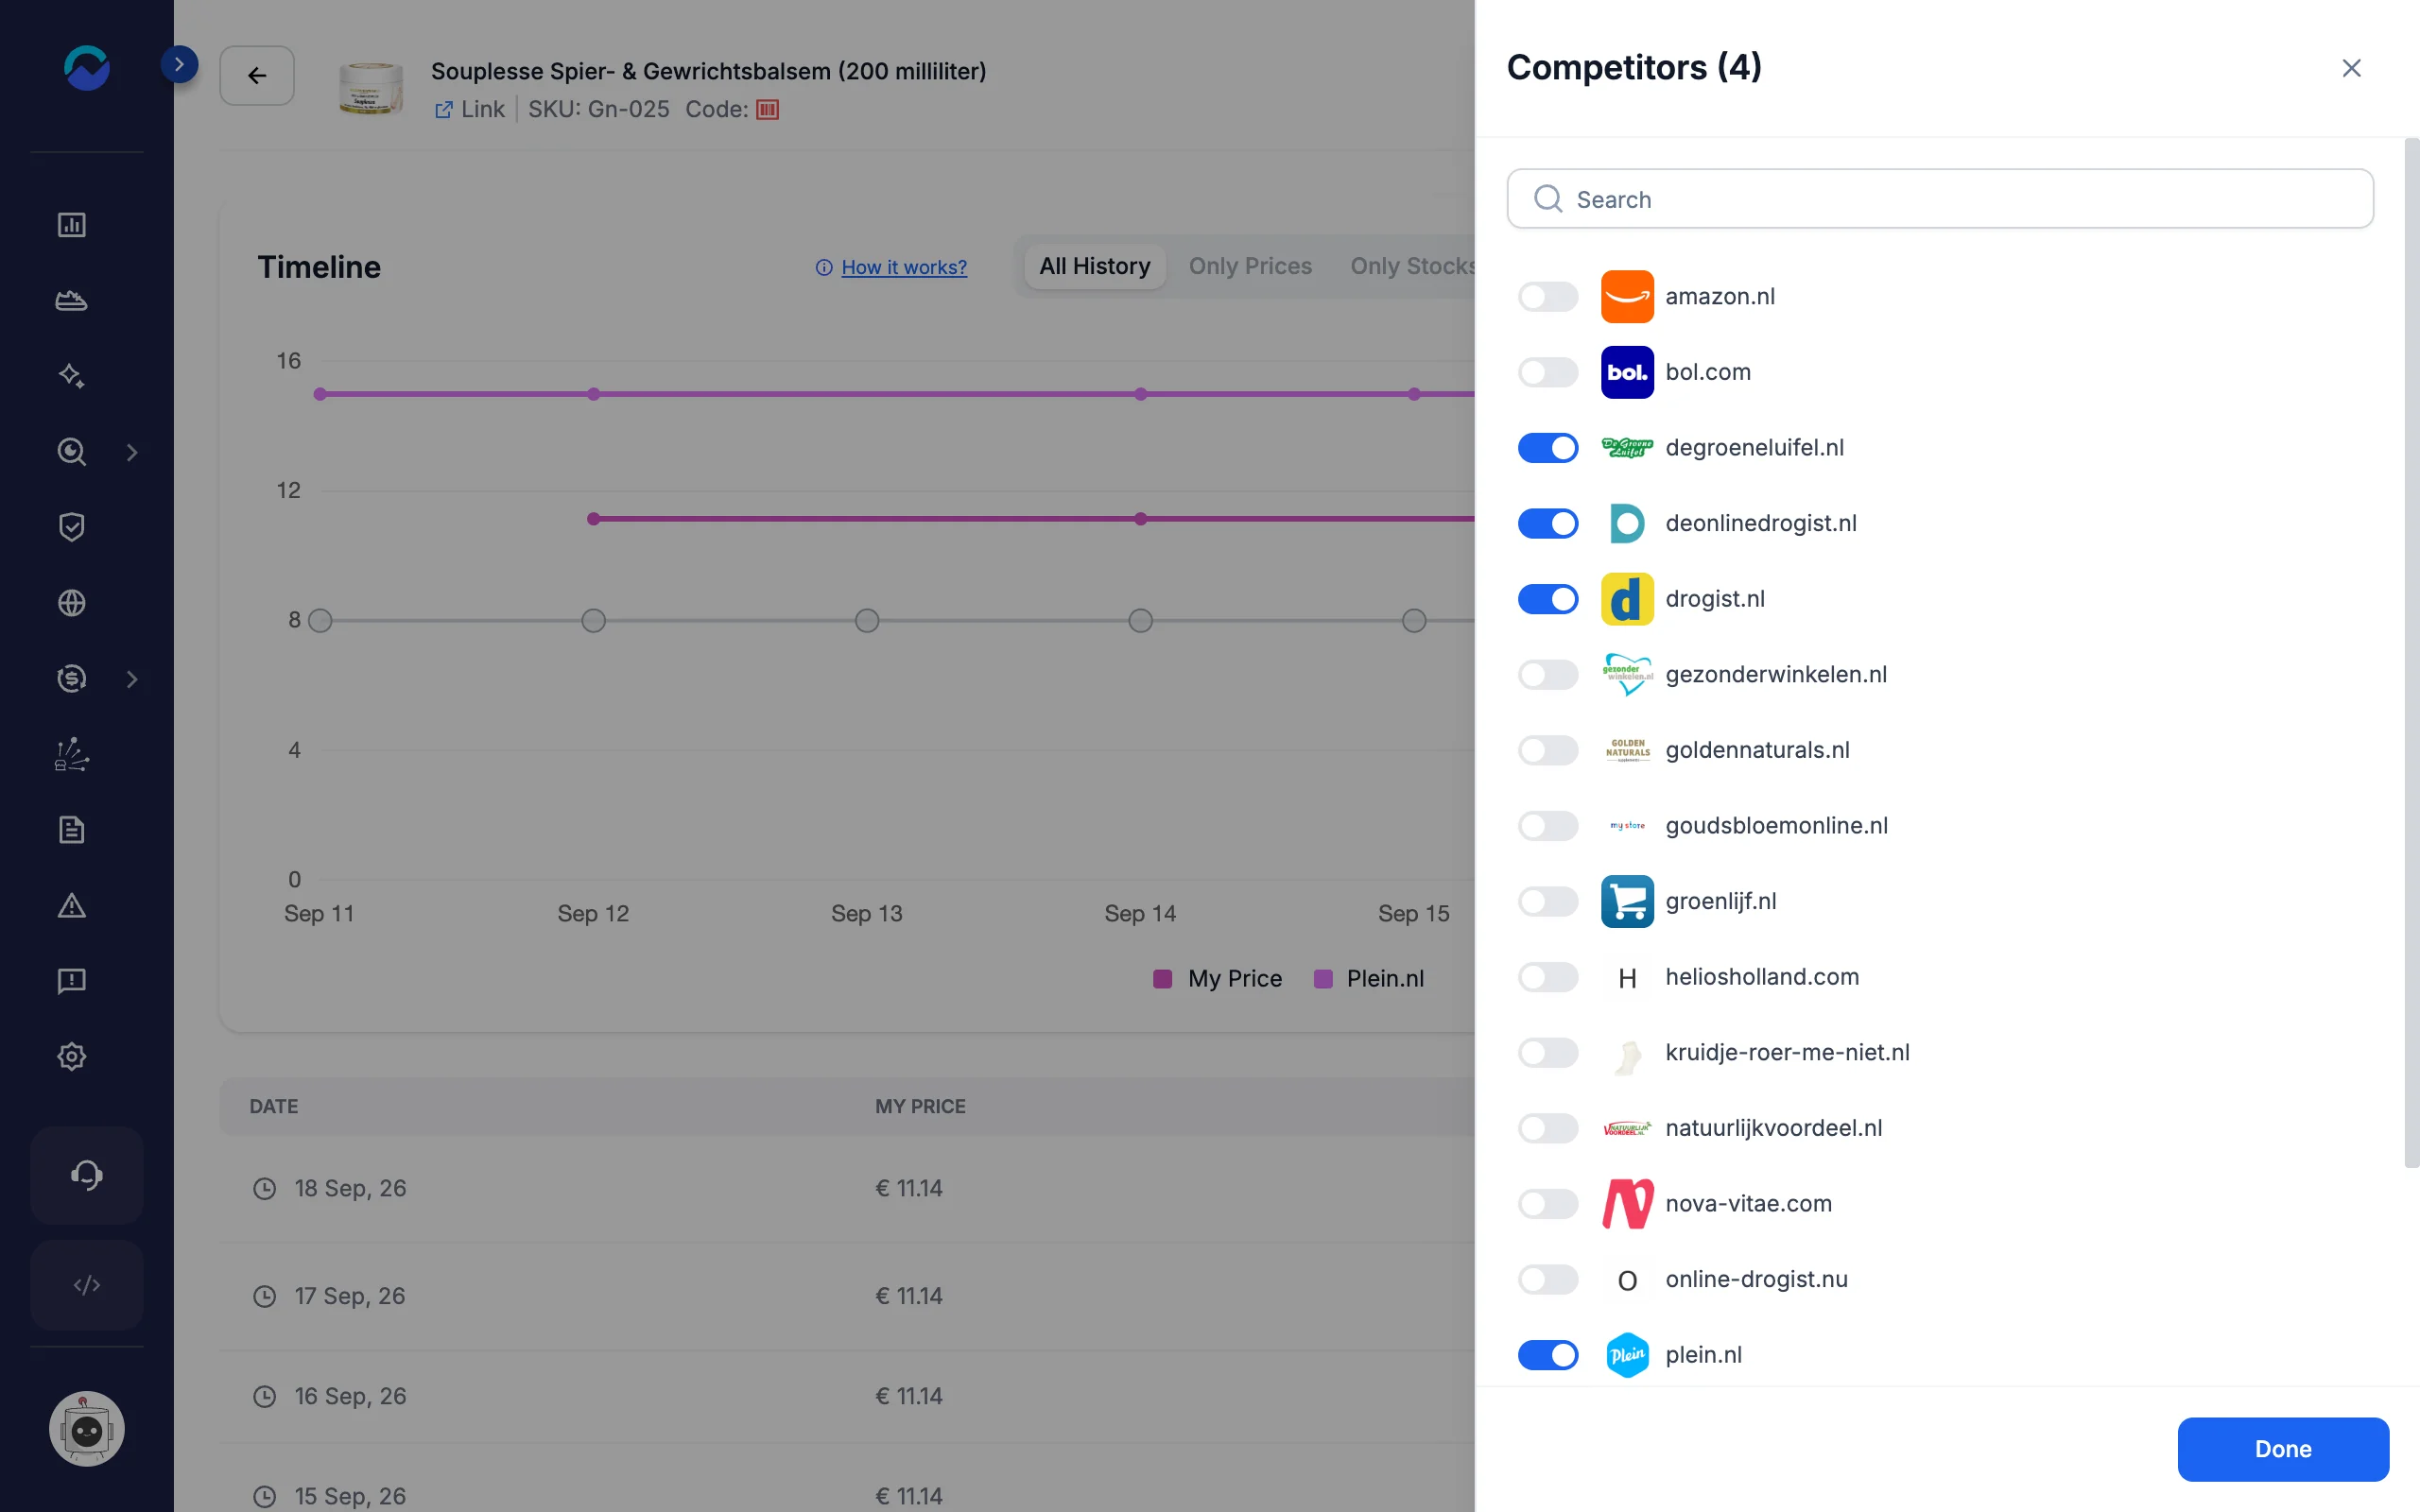Disable the drogist.nl competitor toggle
2420x1512 pixels.
pos(1548,599)
